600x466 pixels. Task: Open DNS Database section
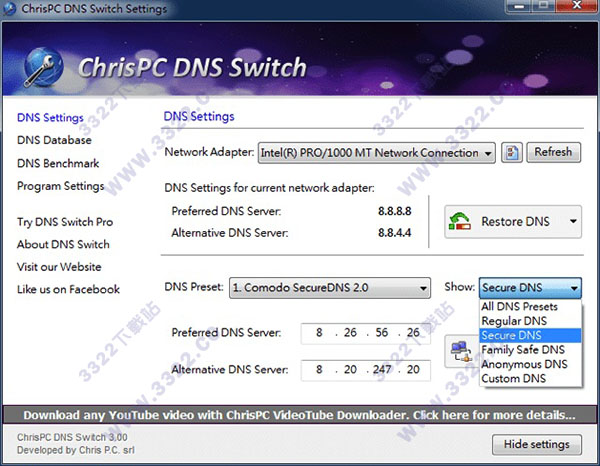coord(54,140)
